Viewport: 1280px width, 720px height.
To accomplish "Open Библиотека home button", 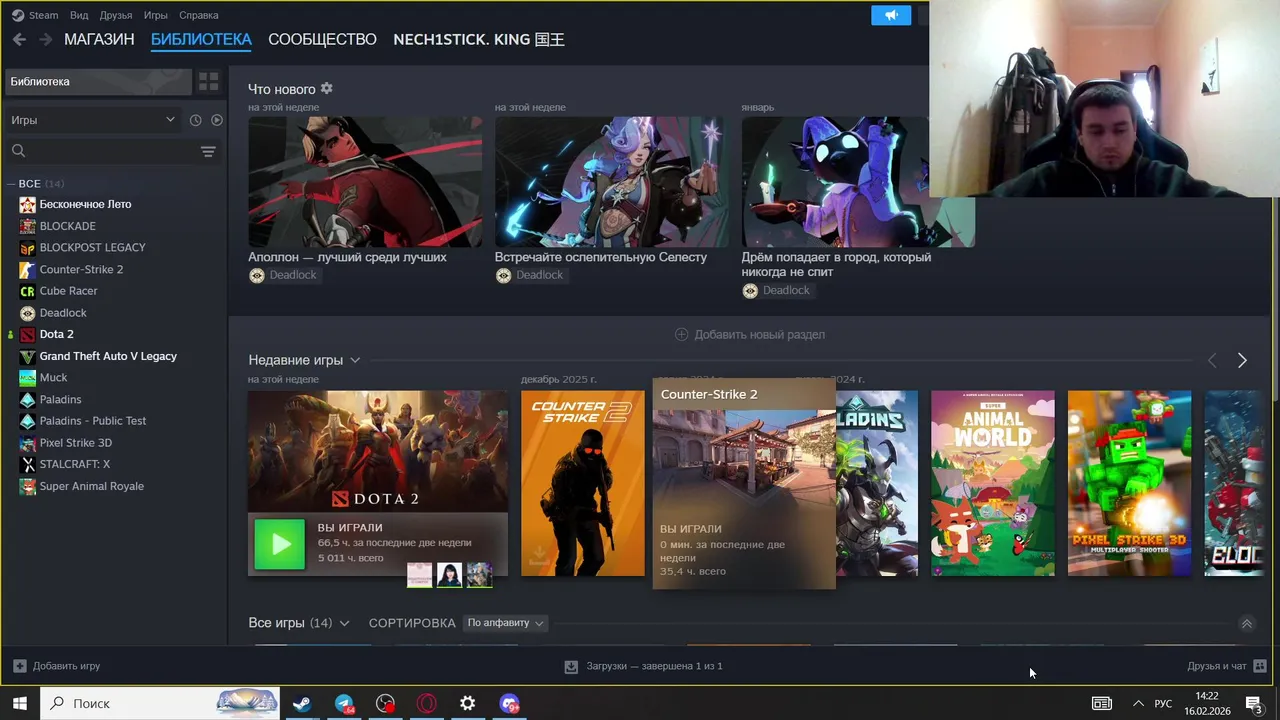I will point(98,82).
